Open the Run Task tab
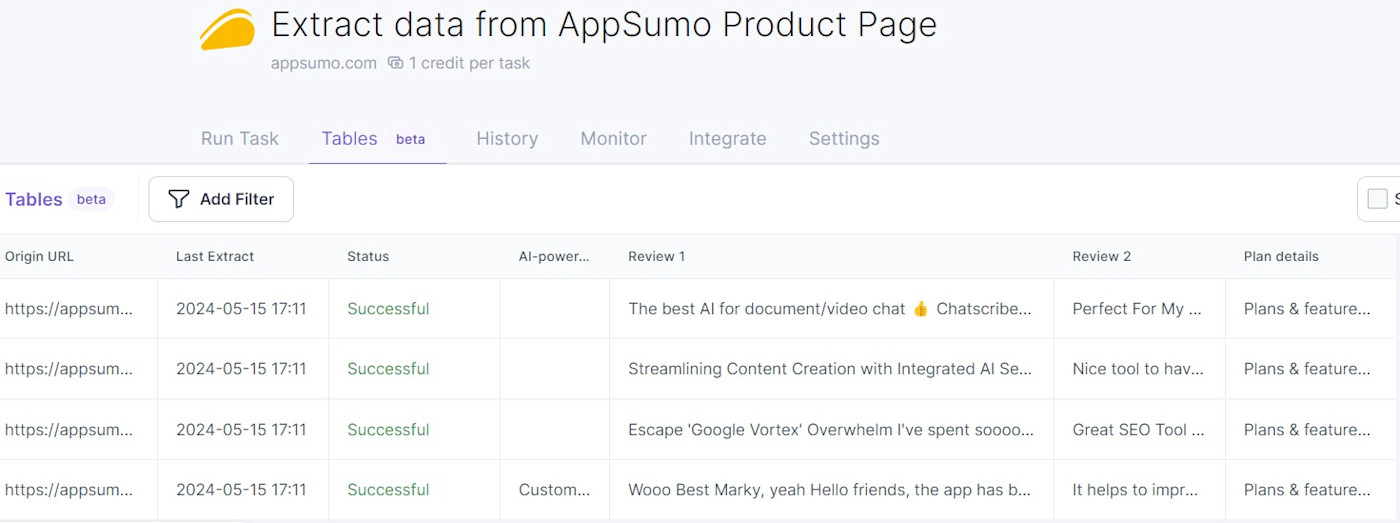 coord(240,139)
